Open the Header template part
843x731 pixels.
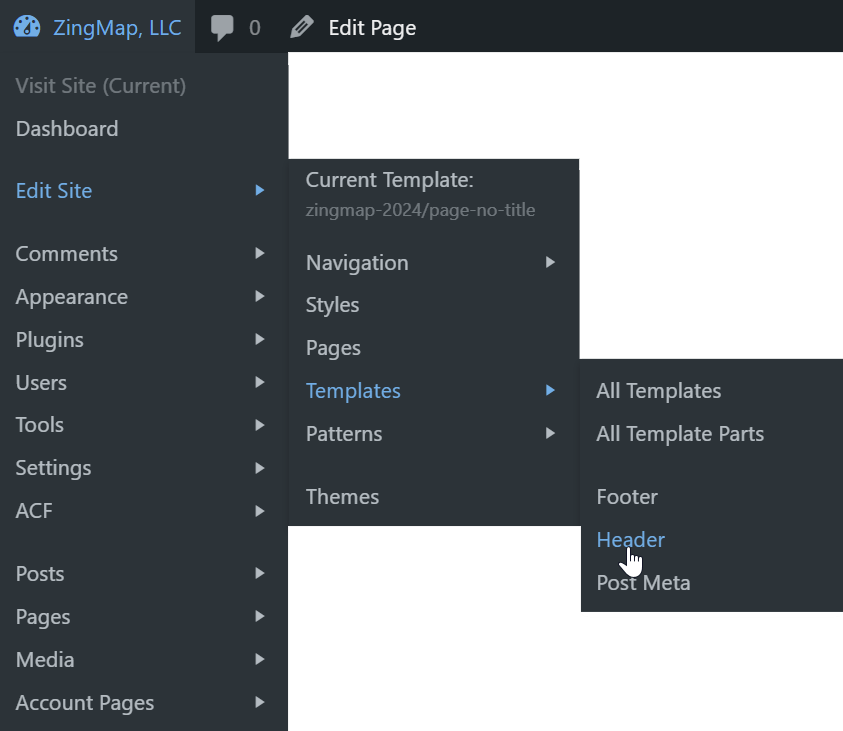coord(631,540)
